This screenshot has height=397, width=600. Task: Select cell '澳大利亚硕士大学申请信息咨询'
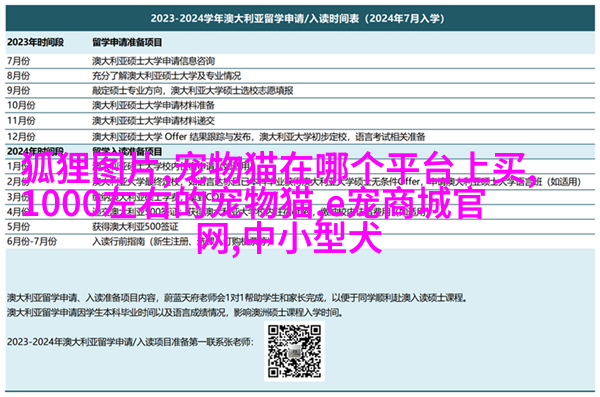tap(153, 61)
